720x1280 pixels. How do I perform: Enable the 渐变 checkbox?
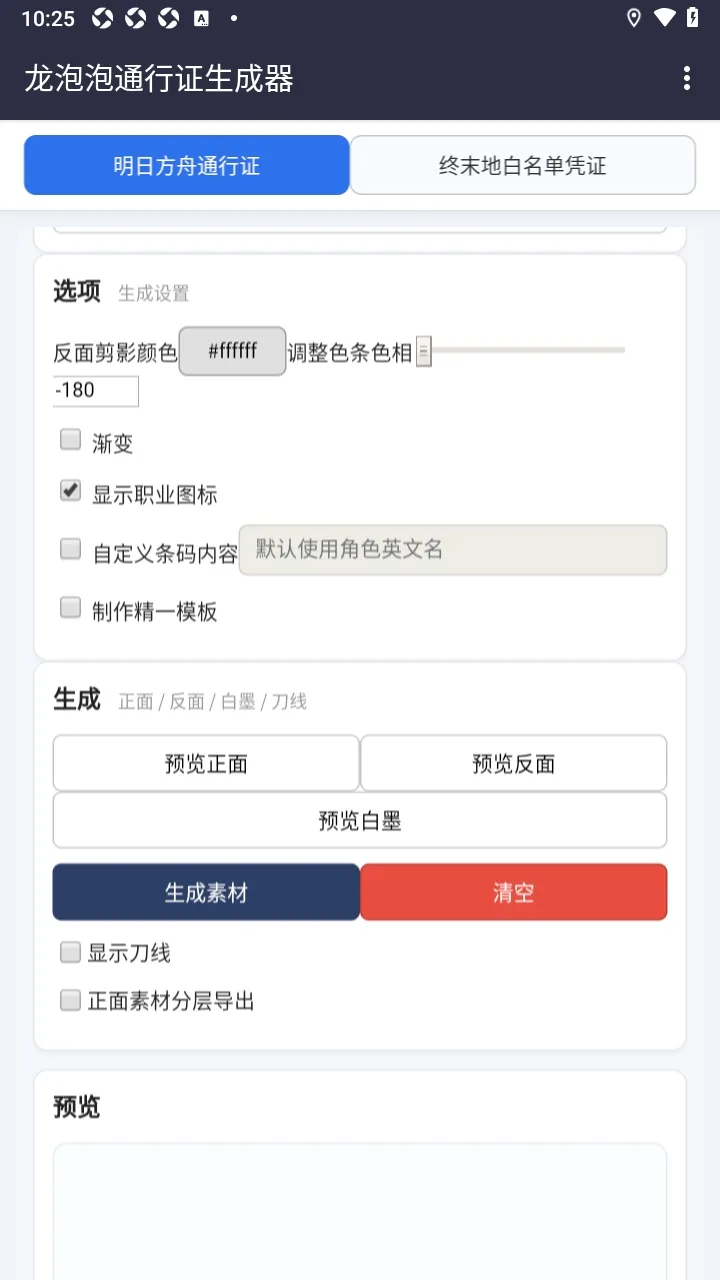pos(70,440)
